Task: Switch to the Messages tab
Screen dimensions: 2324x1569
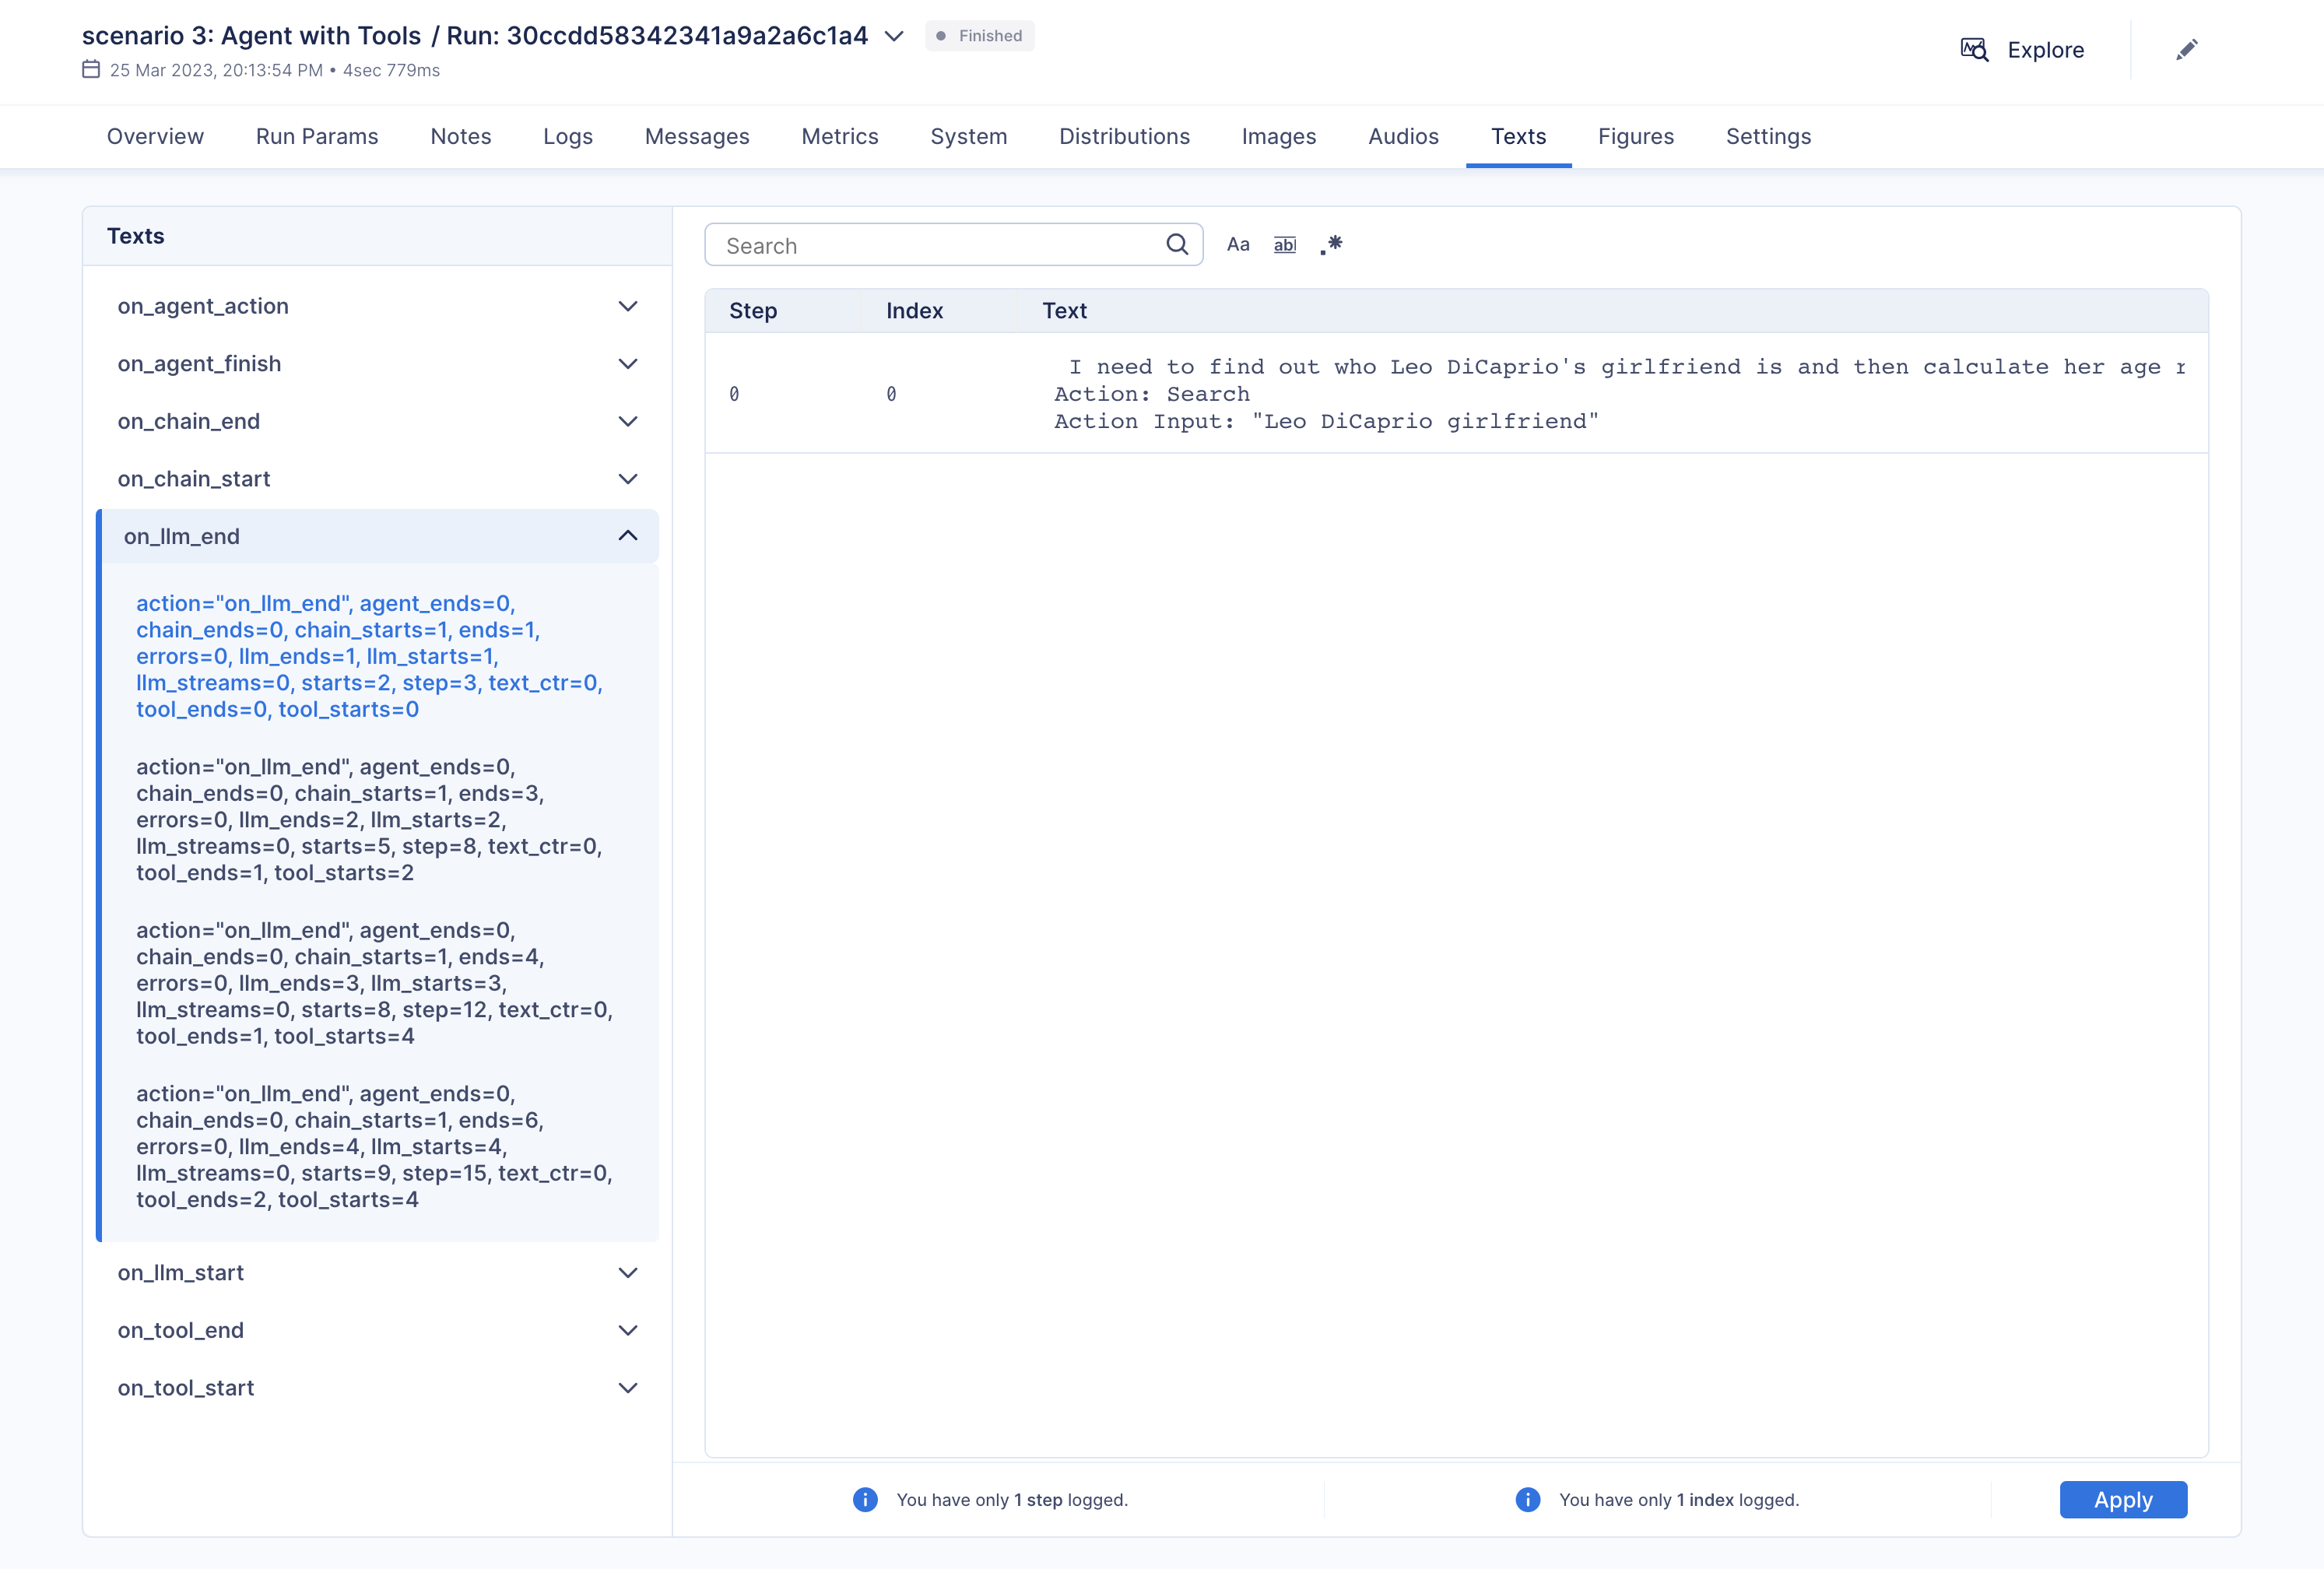Action: (697, 136)
